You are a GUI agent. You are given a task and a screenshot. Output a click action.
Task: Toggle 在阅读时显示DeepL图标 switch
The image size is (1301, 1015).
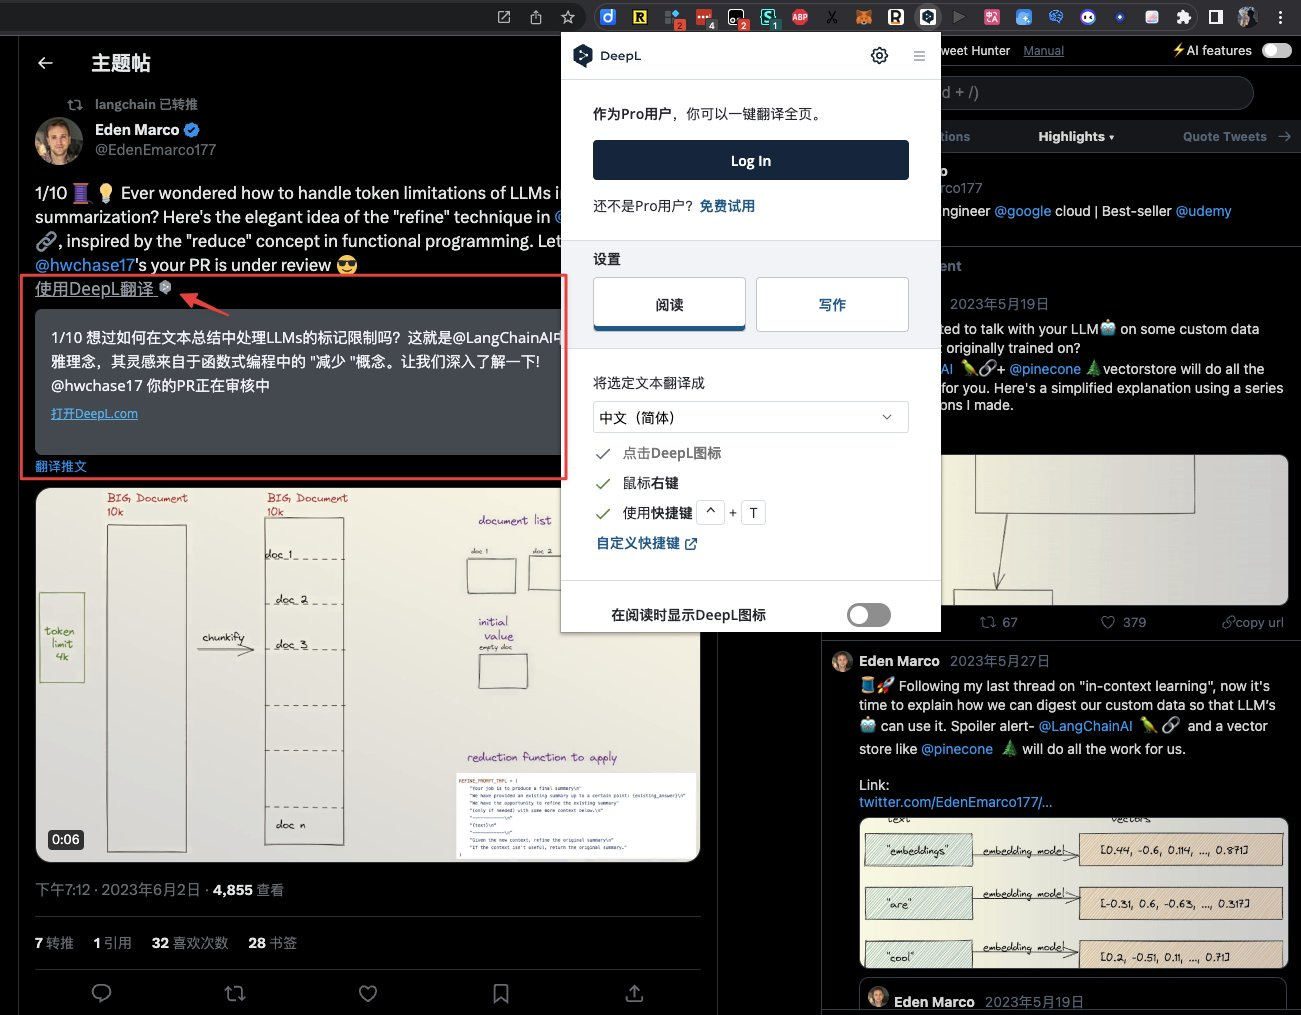coord(868,615)
